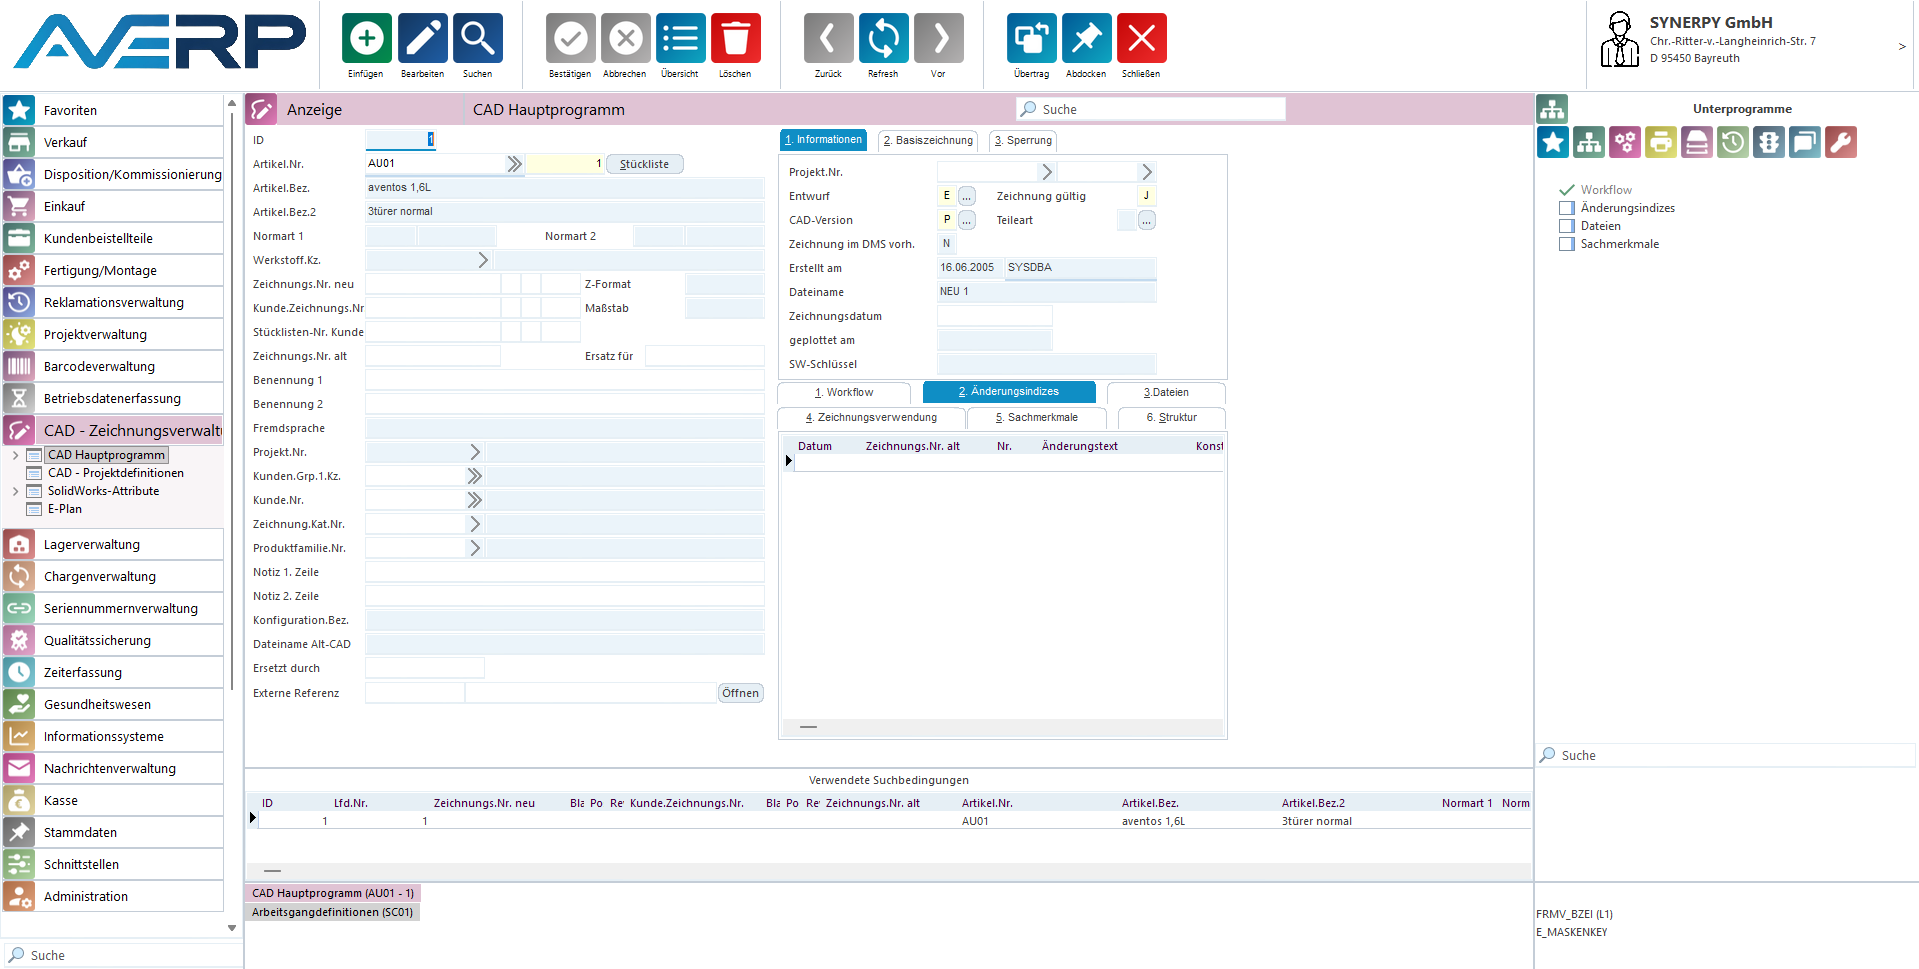Click the Abdocken pin icon
The height and width of the screenshot is (969, 1919).
[x=1086, y=39]
